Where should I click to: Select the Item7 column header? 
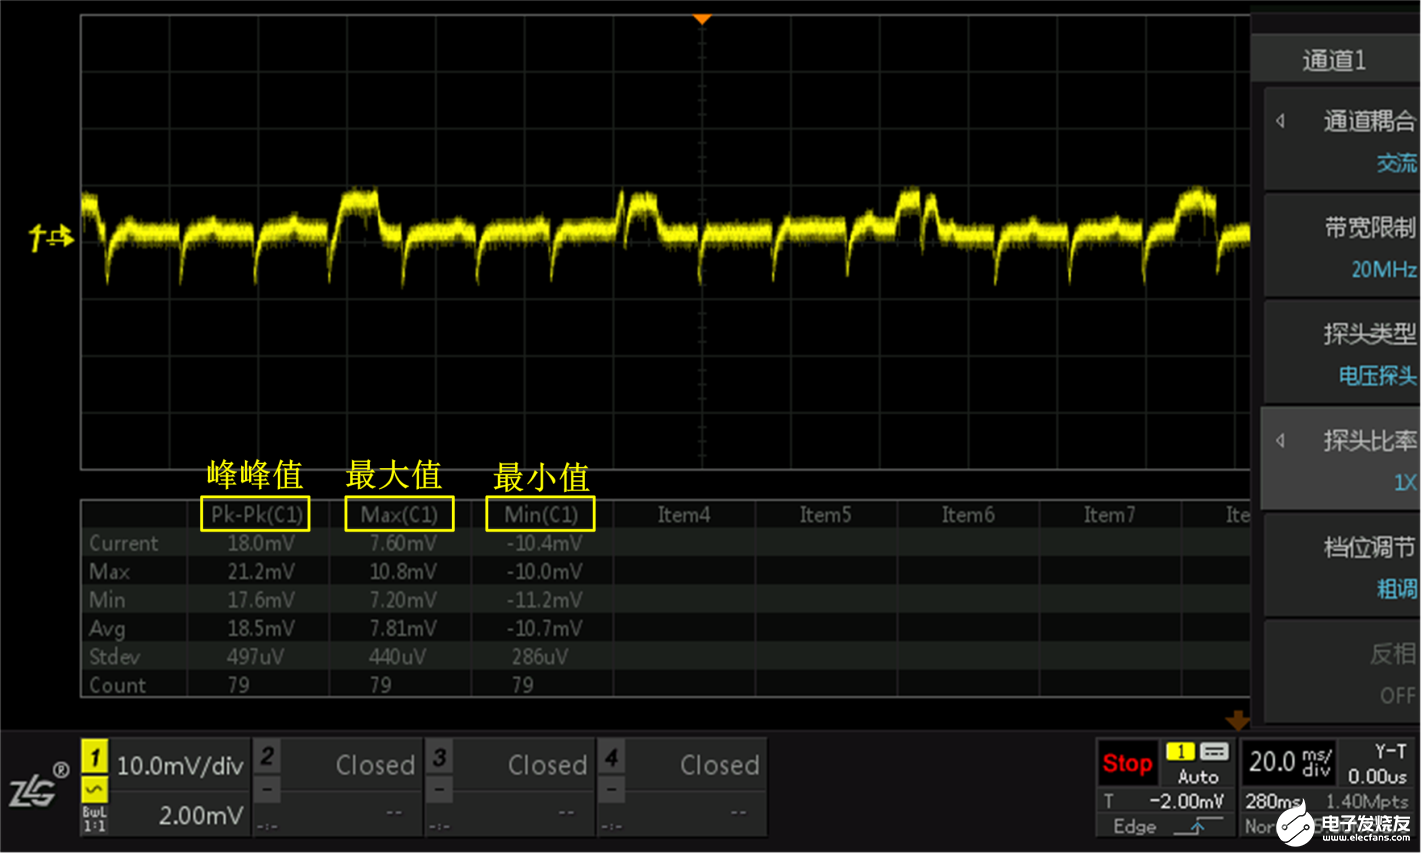click(x=1110, y=514)
